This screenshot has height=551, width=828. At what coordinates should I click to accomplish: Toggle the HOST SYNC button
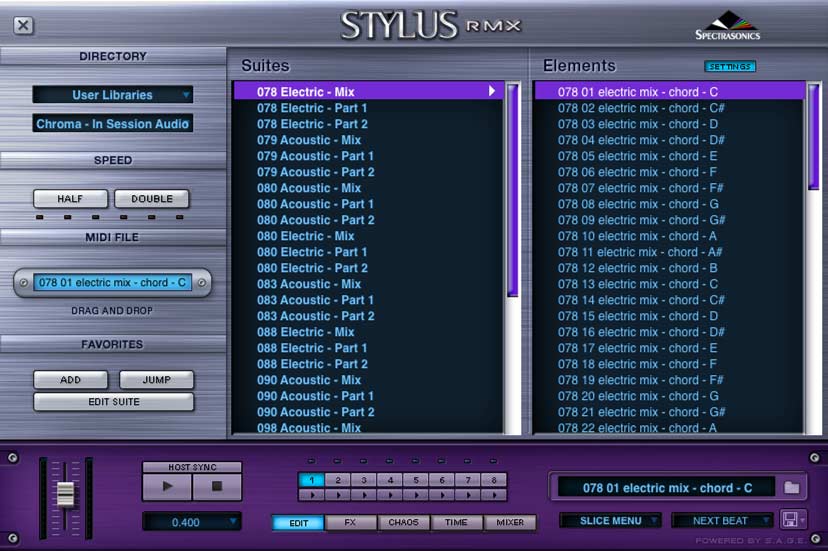(192, 467)
